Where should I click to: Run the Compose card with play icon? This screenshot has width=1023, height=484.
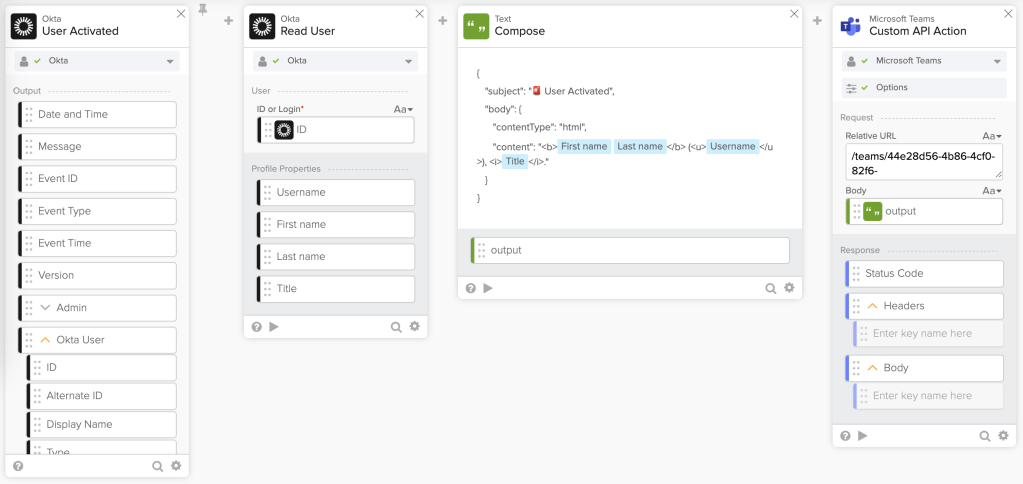[x=488, y=288]
